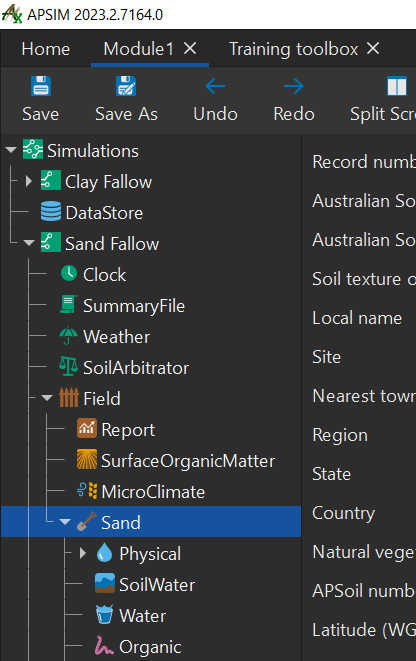Click the Split Screen icon
Image resolution: width=416 pixels, height=661 pixels.
397,86
